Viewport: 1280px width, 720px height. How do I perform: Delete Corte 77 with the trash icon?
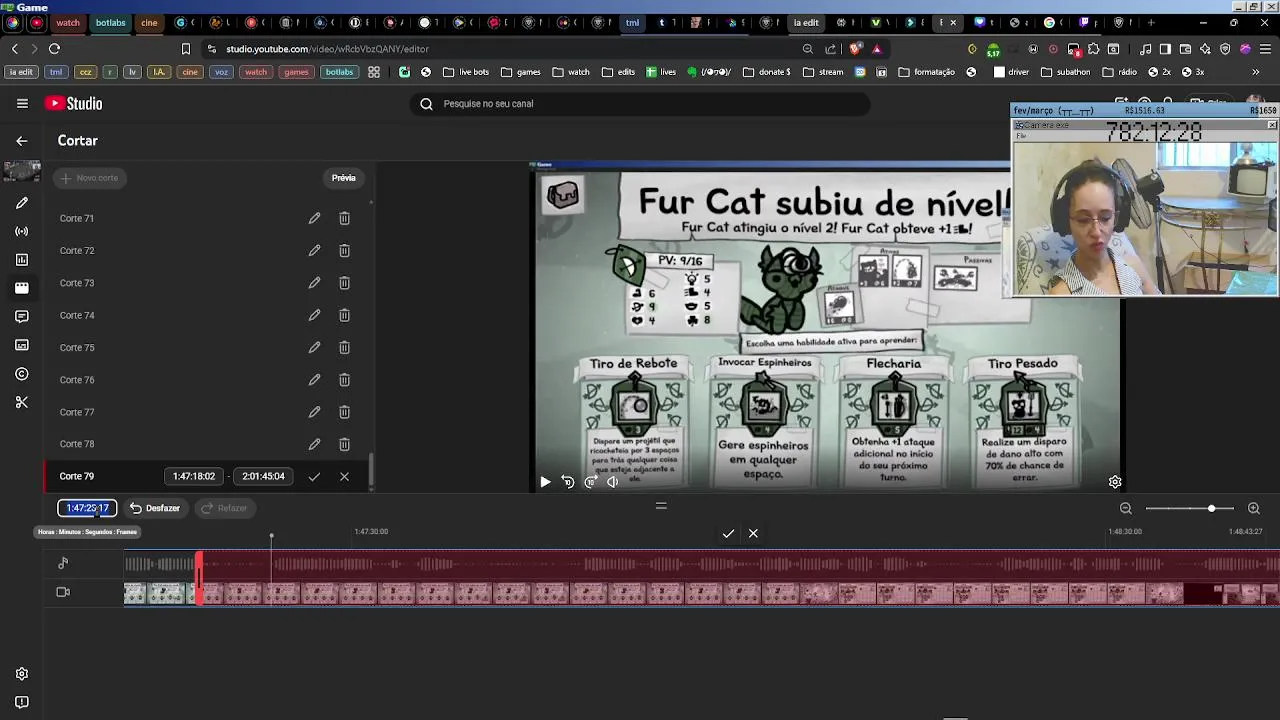coord(344,412)
